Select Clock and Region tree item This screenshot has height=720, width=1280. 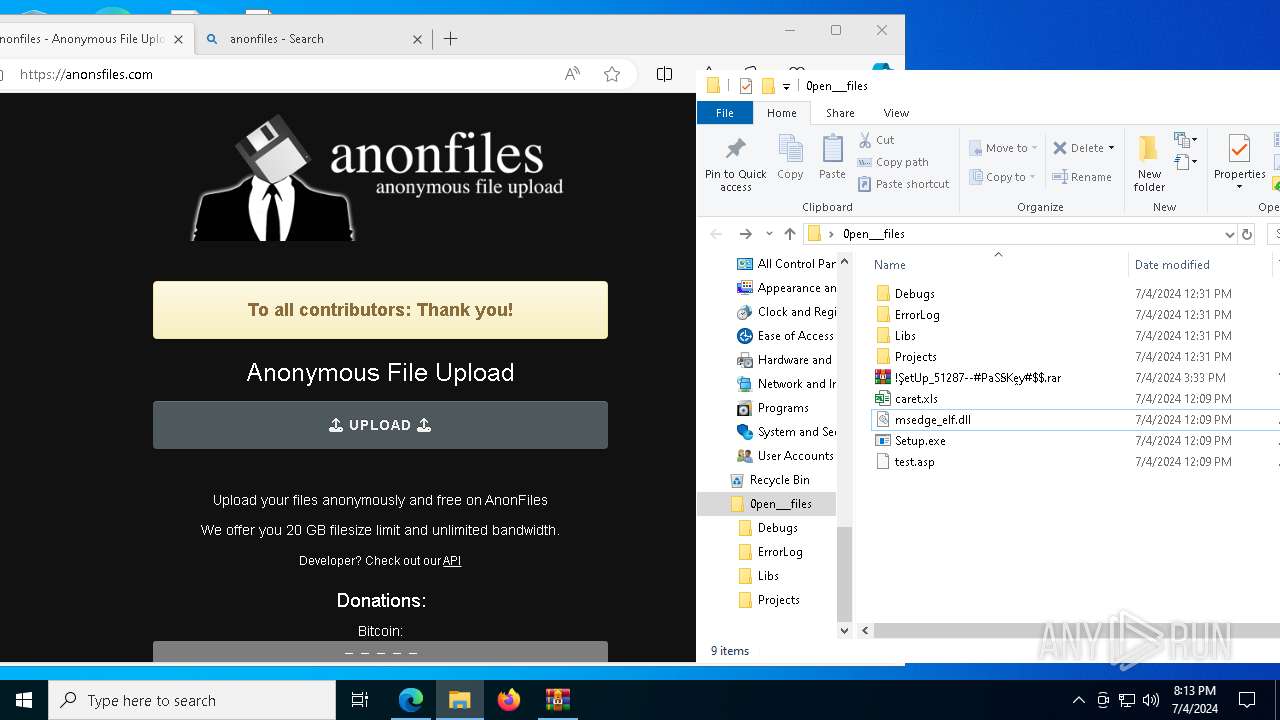click(x=786, y=312)
